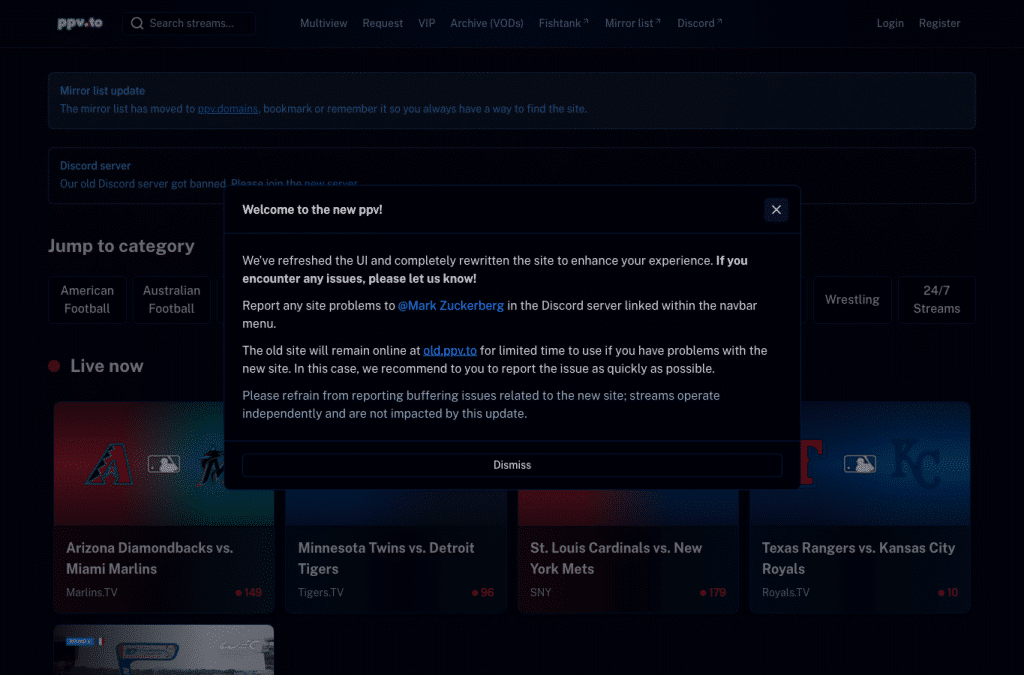Open the racing stream thumbnail at bottom

click(x=164, y=650)
